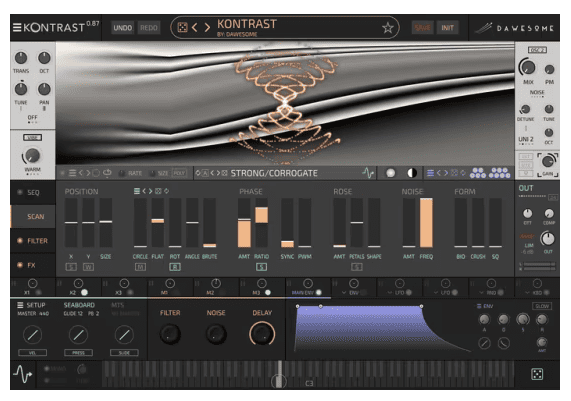Open the main hamburger menu beside KONTRAST logo

tap(17, 28)
